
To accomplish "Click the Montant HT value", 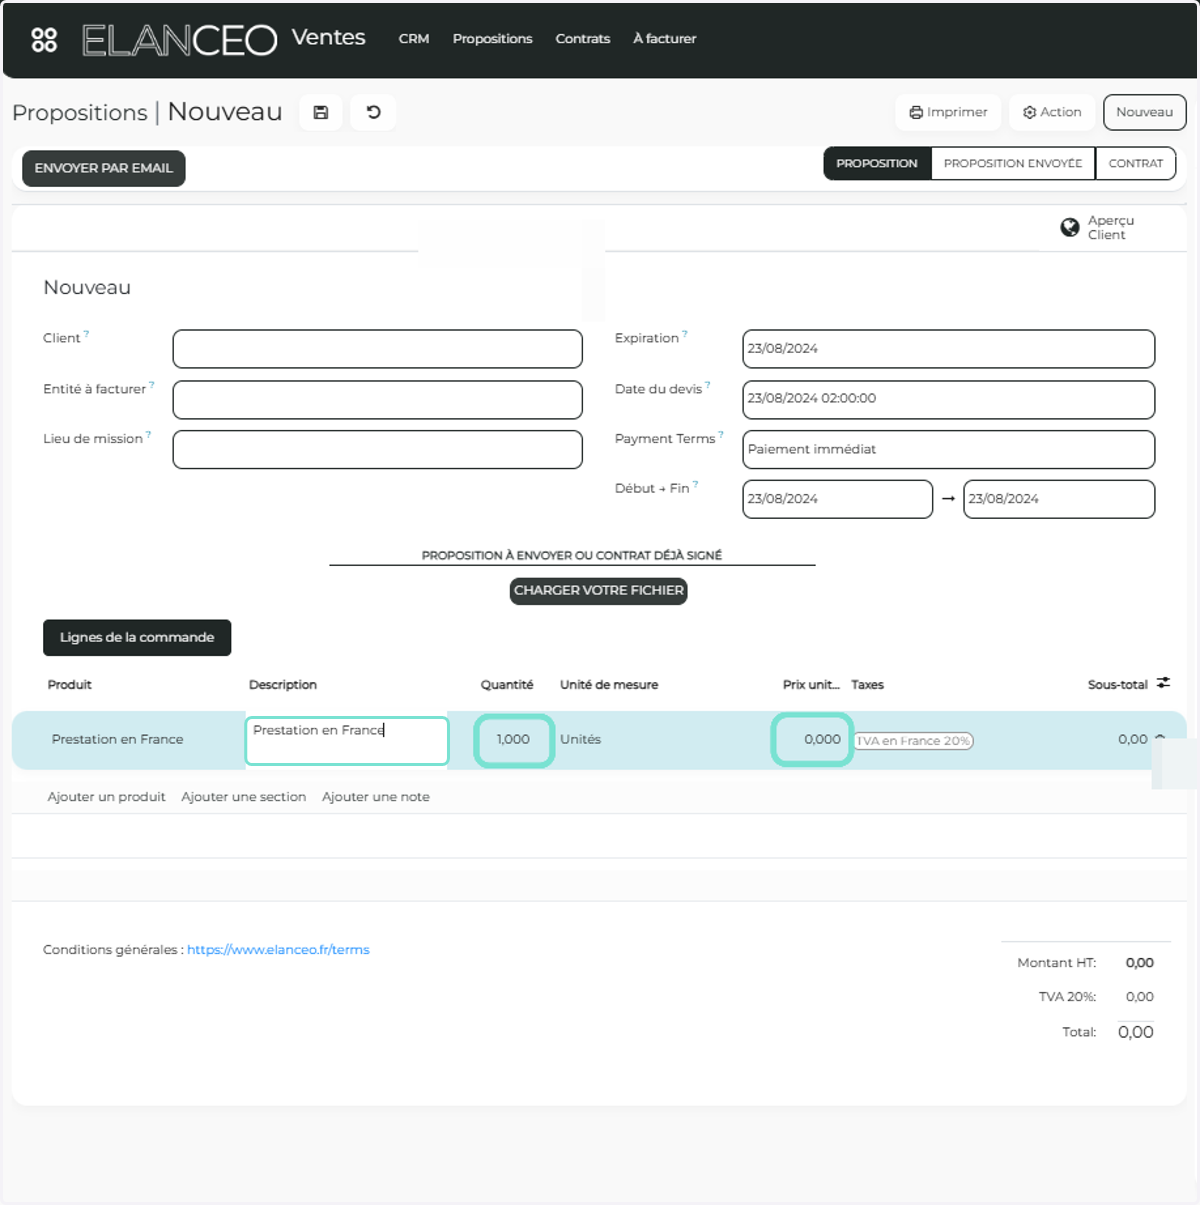I will pos(1140,963).
